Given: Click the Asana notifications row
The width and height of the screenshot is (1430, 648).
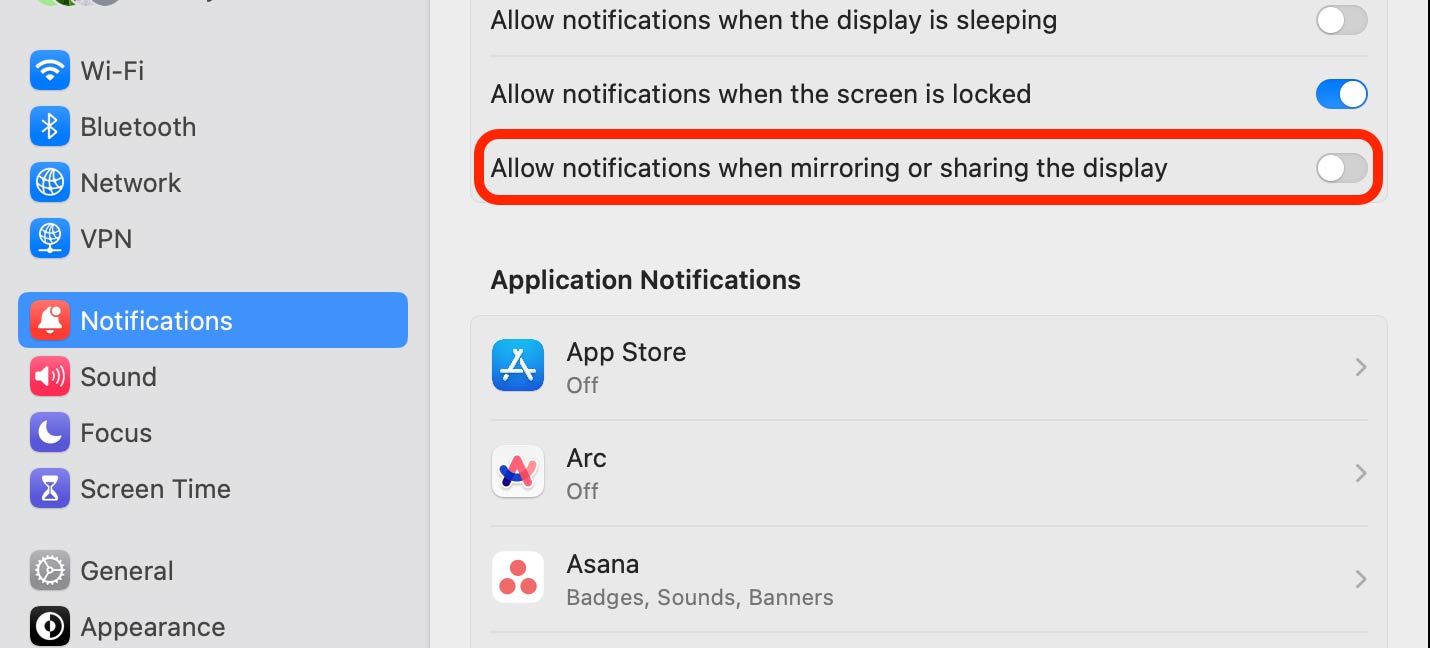Looking at the screenshot, I should point(900,578).
